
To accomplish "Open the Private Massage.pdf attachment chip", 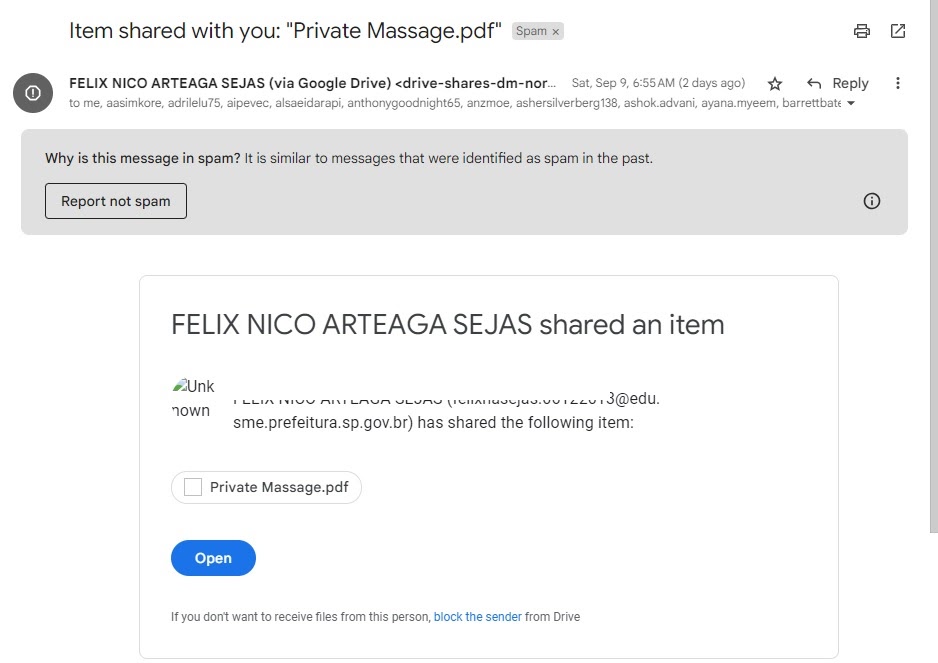I will click(x=266, y=488).
